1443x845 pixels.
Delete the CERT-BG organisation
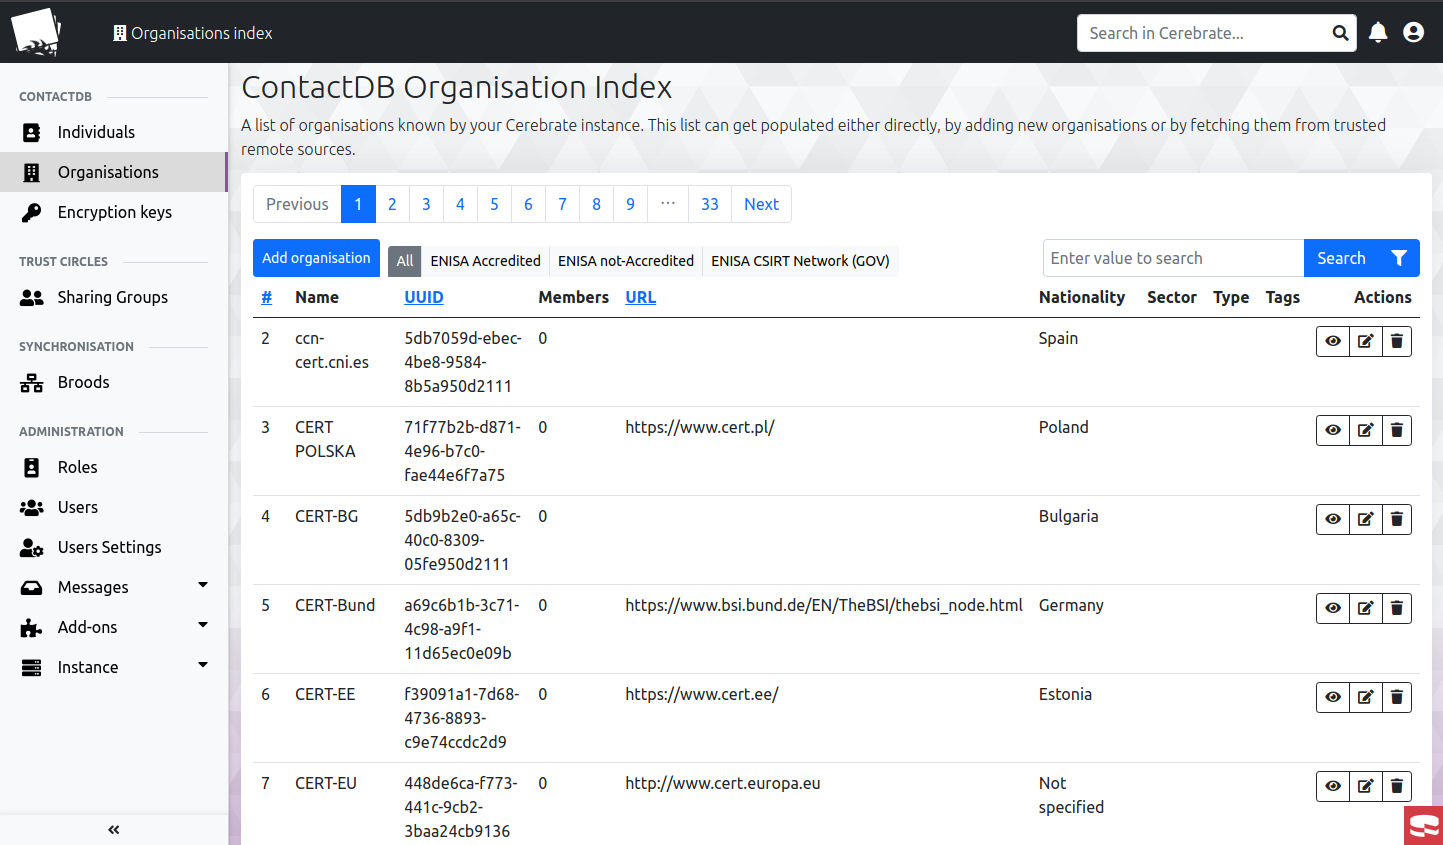(x=1397, y=519)
